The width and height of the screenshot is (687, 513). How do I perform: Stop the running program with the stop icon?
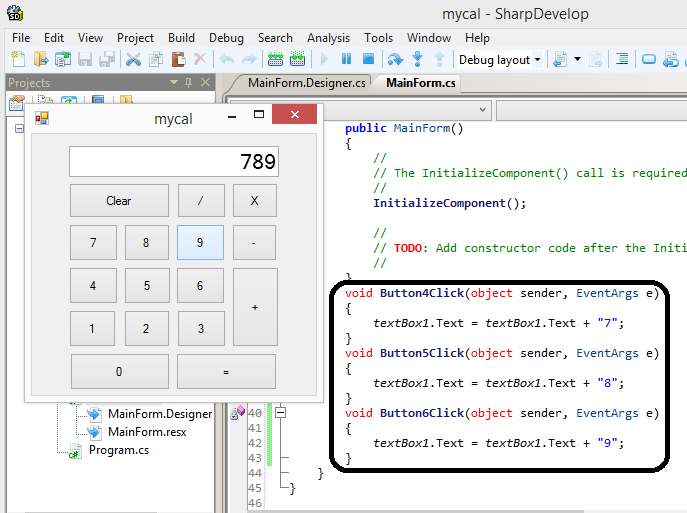pos(368,60)
